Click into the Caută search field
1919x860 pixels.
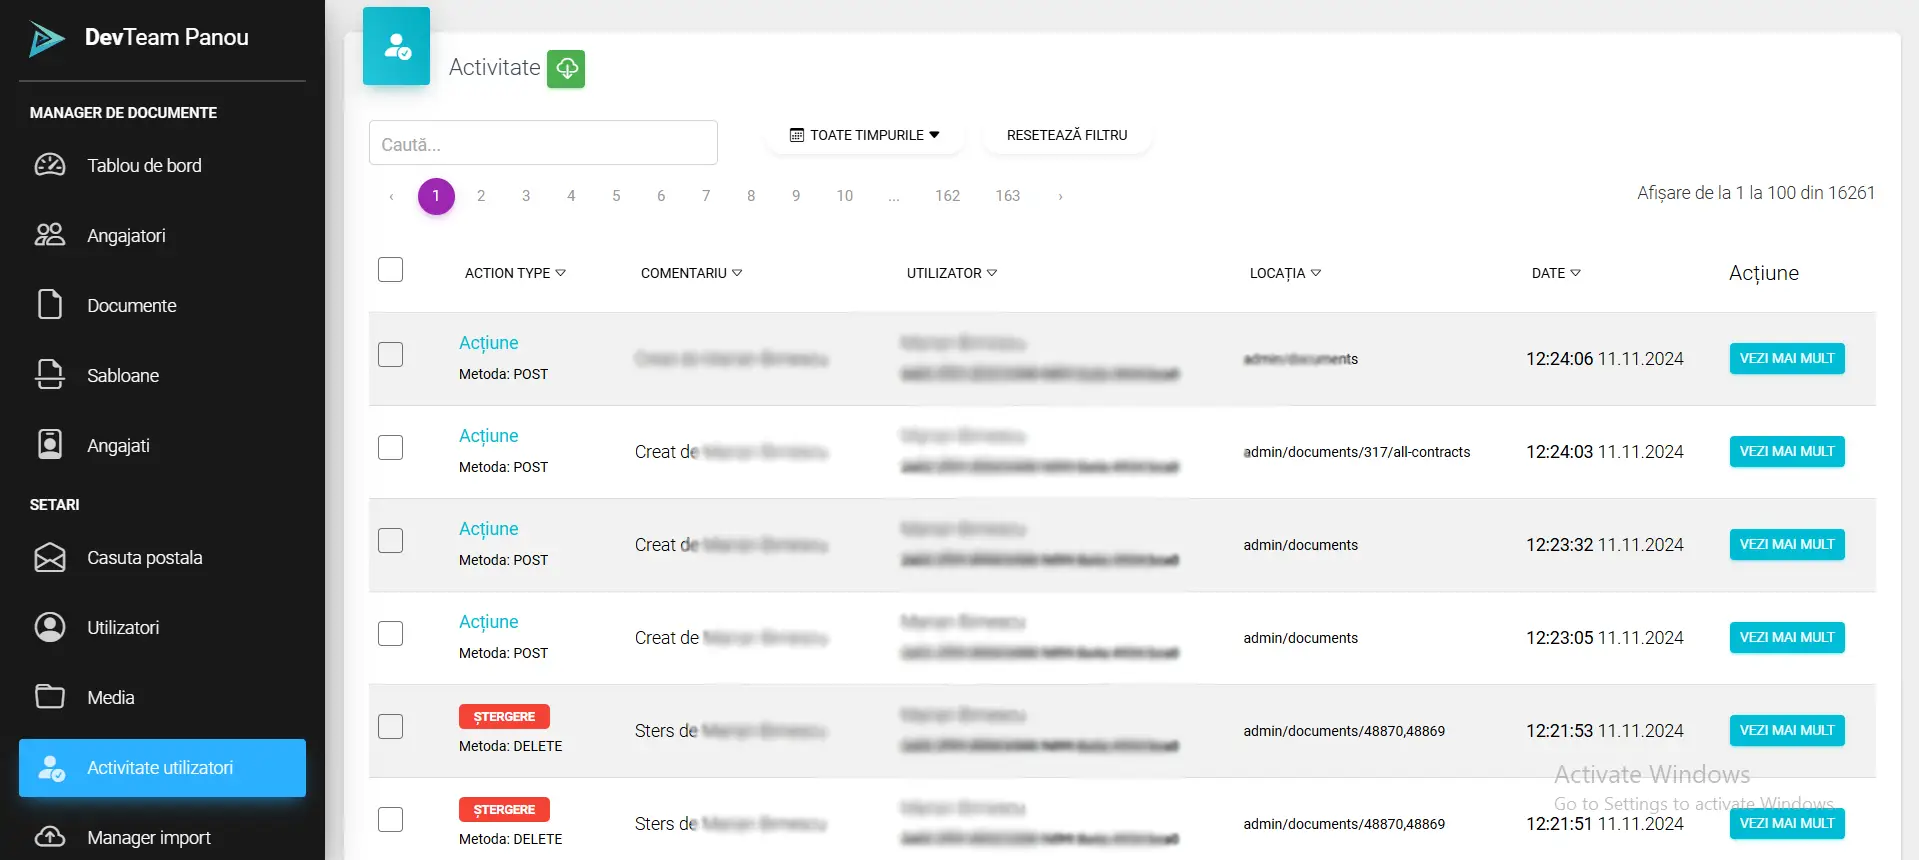tap(543, 144)
